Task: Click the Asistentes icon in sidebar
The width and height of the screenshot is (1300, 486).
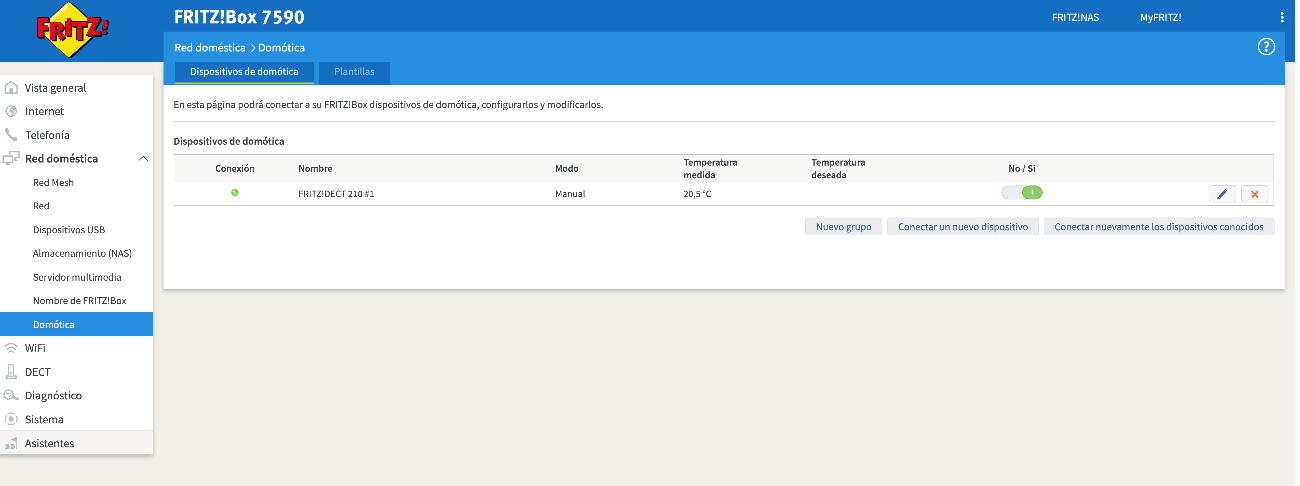Action: pyautogui.click(x=11, y=443)
